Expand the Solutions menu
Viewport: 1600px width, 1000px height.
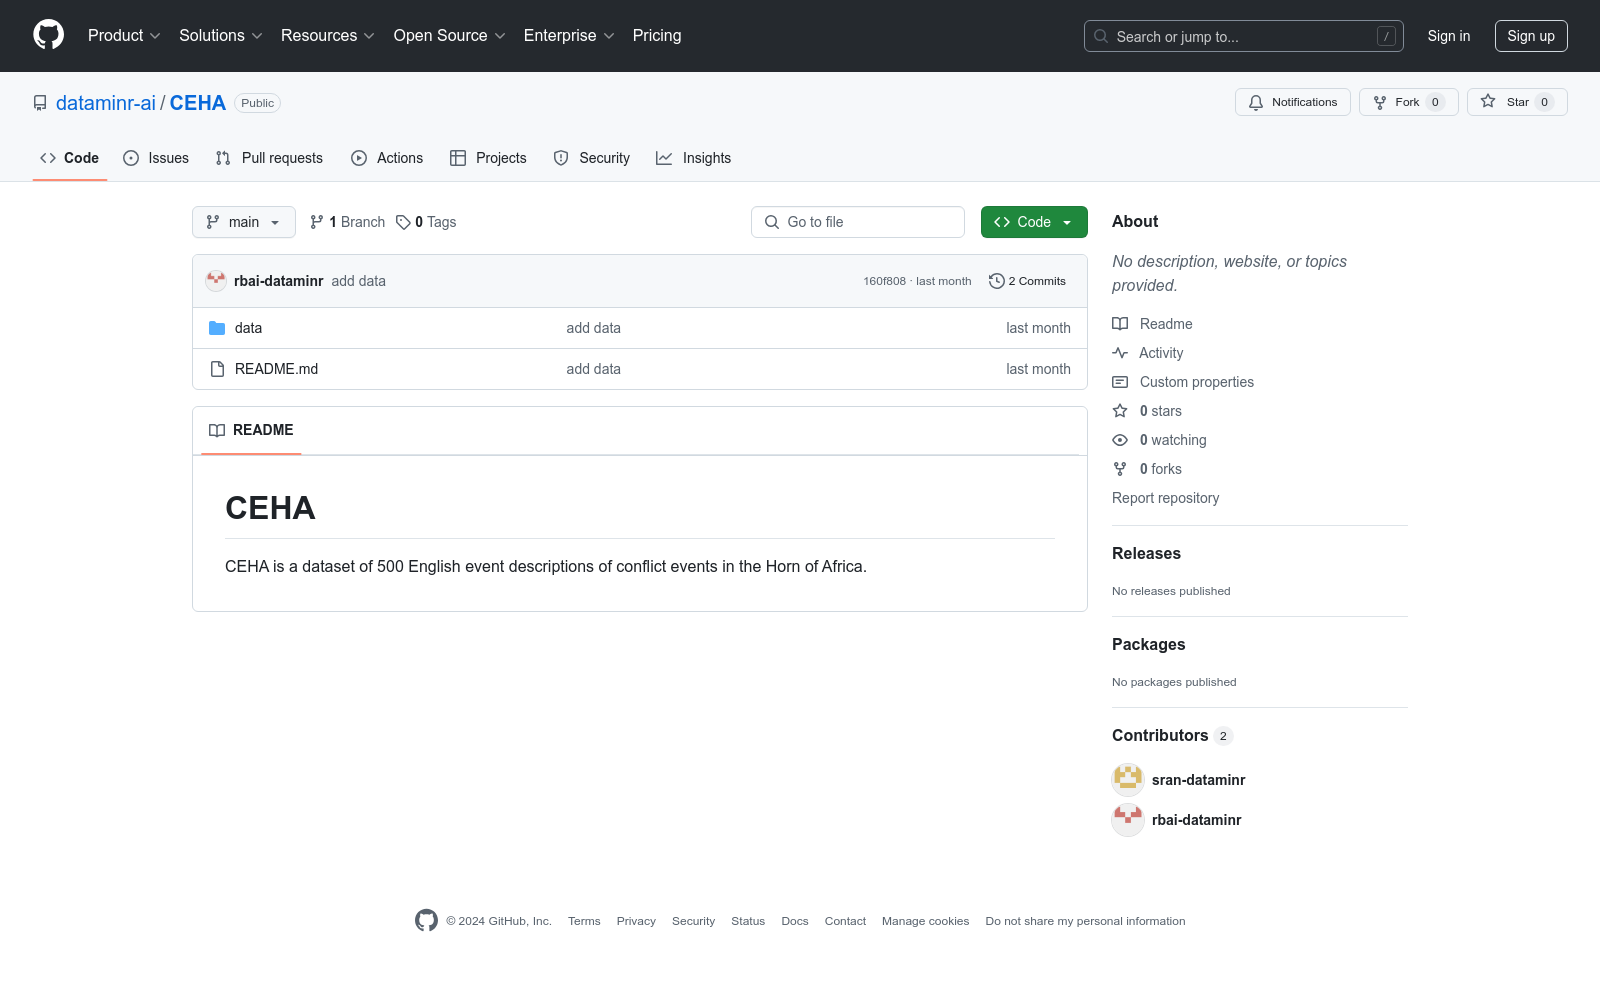[221, 35]
